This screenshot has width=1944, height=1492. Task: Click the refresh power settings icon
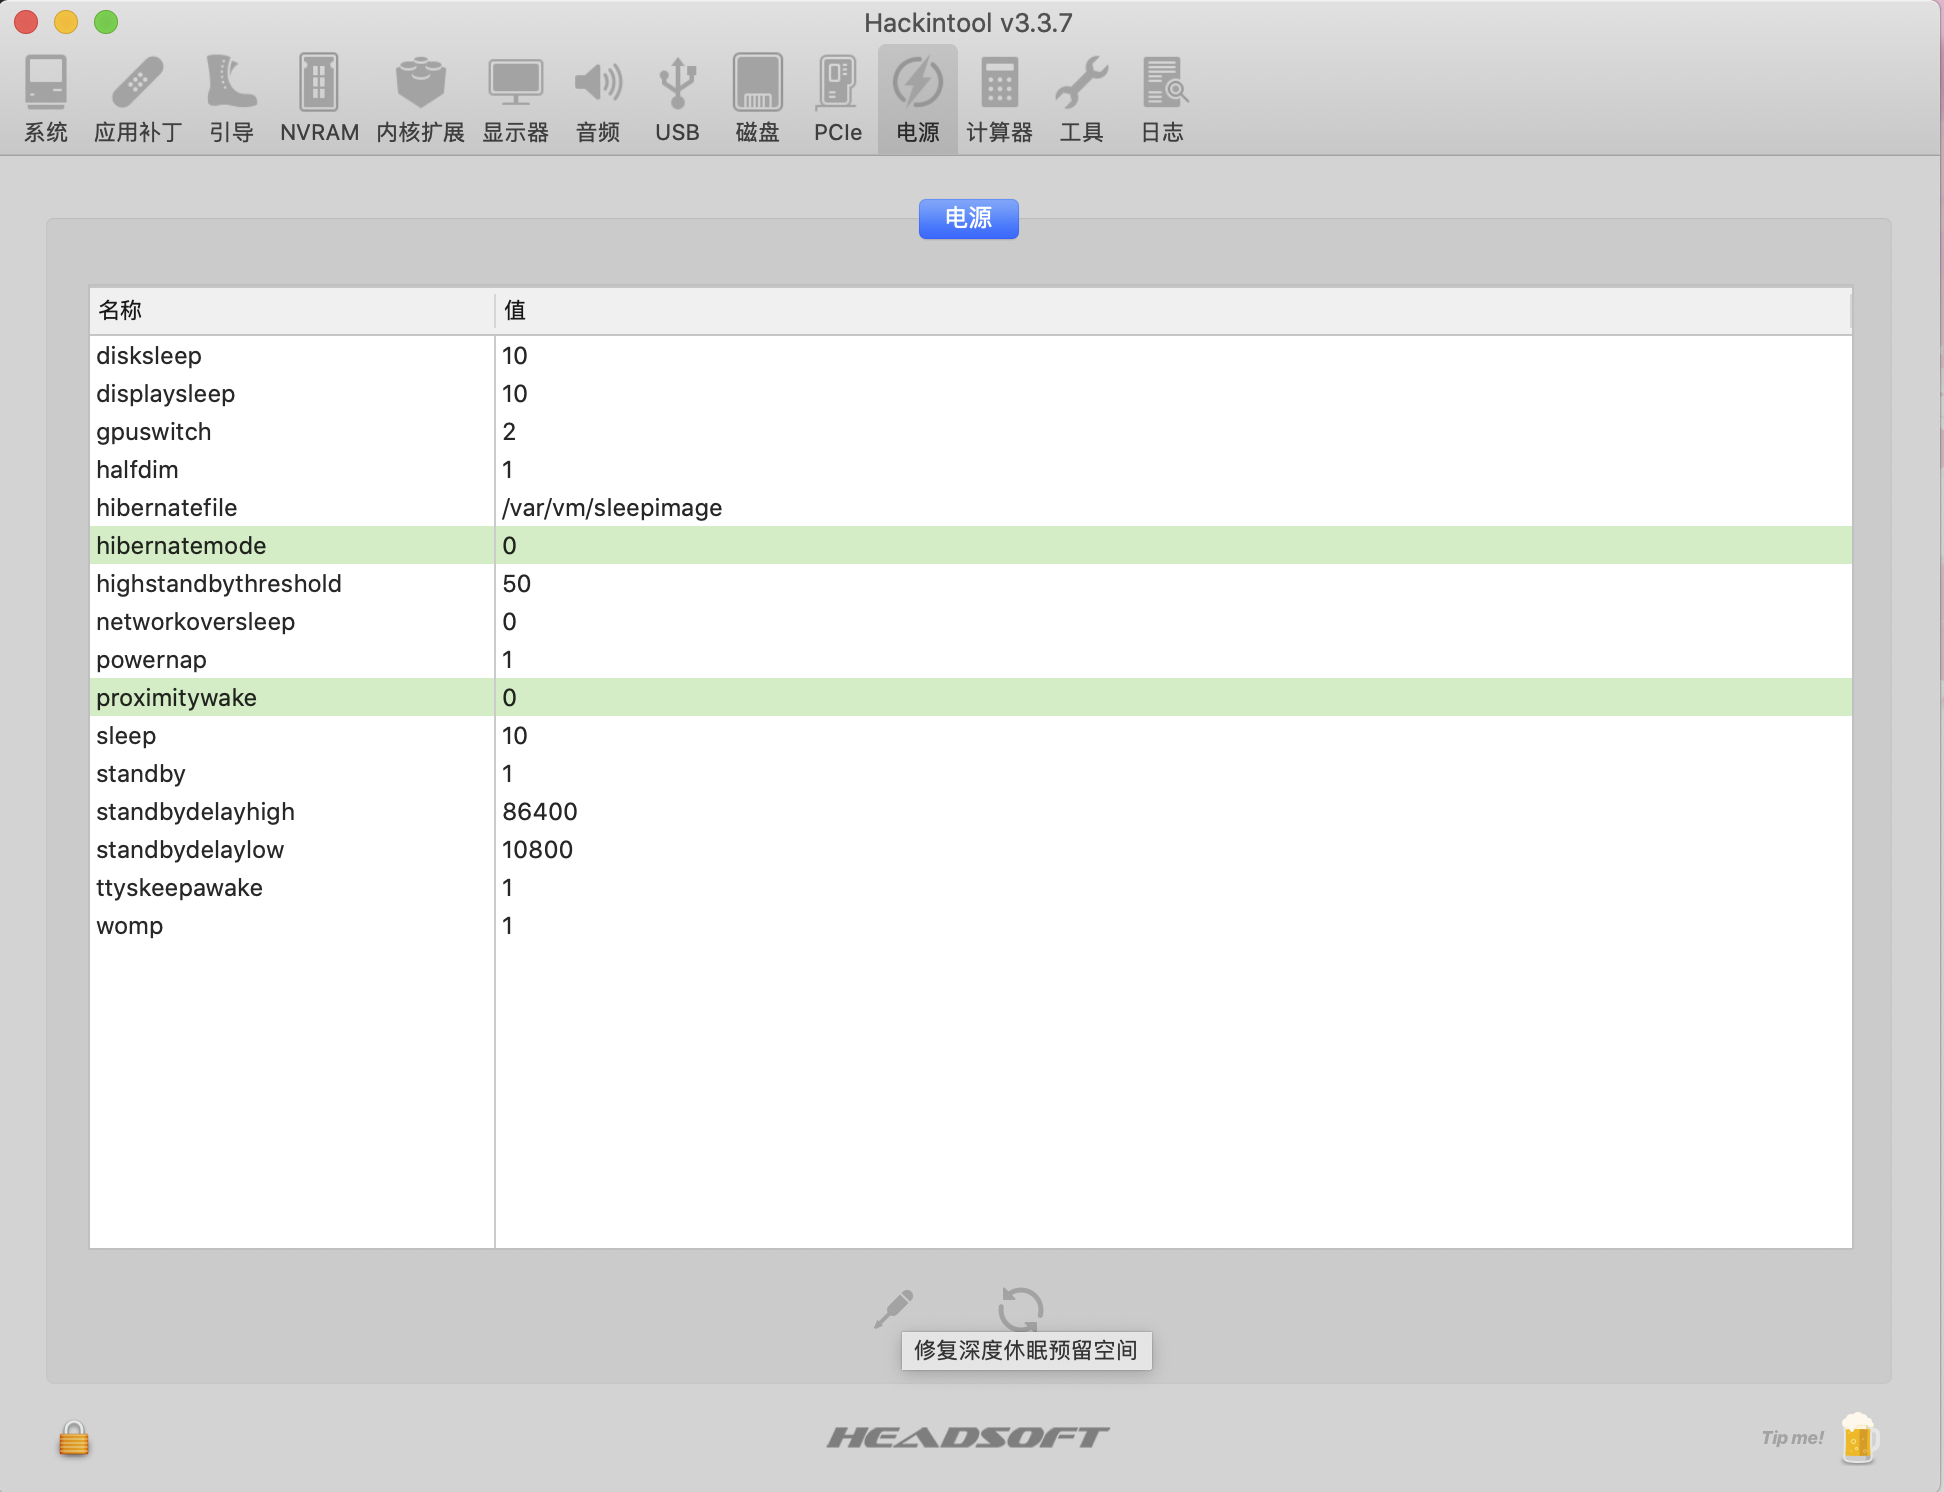click(1020, 1308)
